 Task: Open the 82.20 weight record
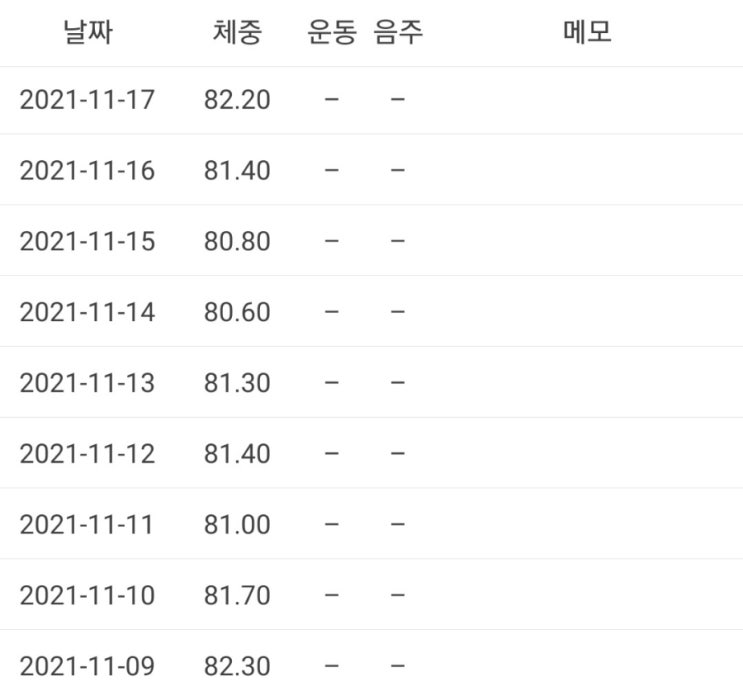coord(237,99)
